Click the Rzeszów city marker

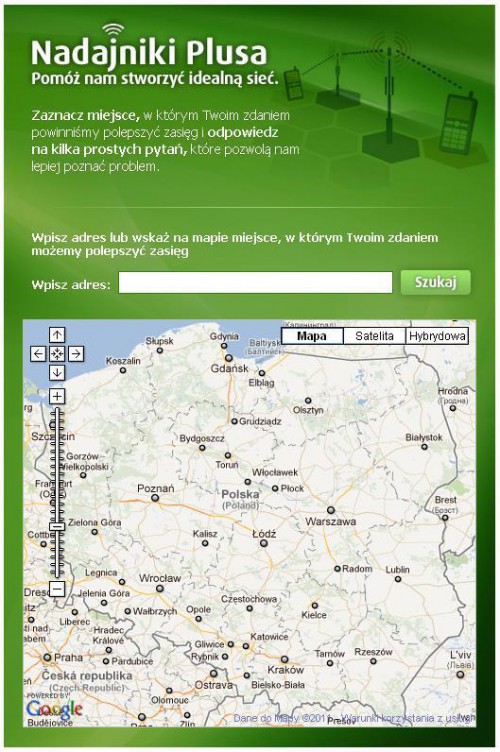373,661
